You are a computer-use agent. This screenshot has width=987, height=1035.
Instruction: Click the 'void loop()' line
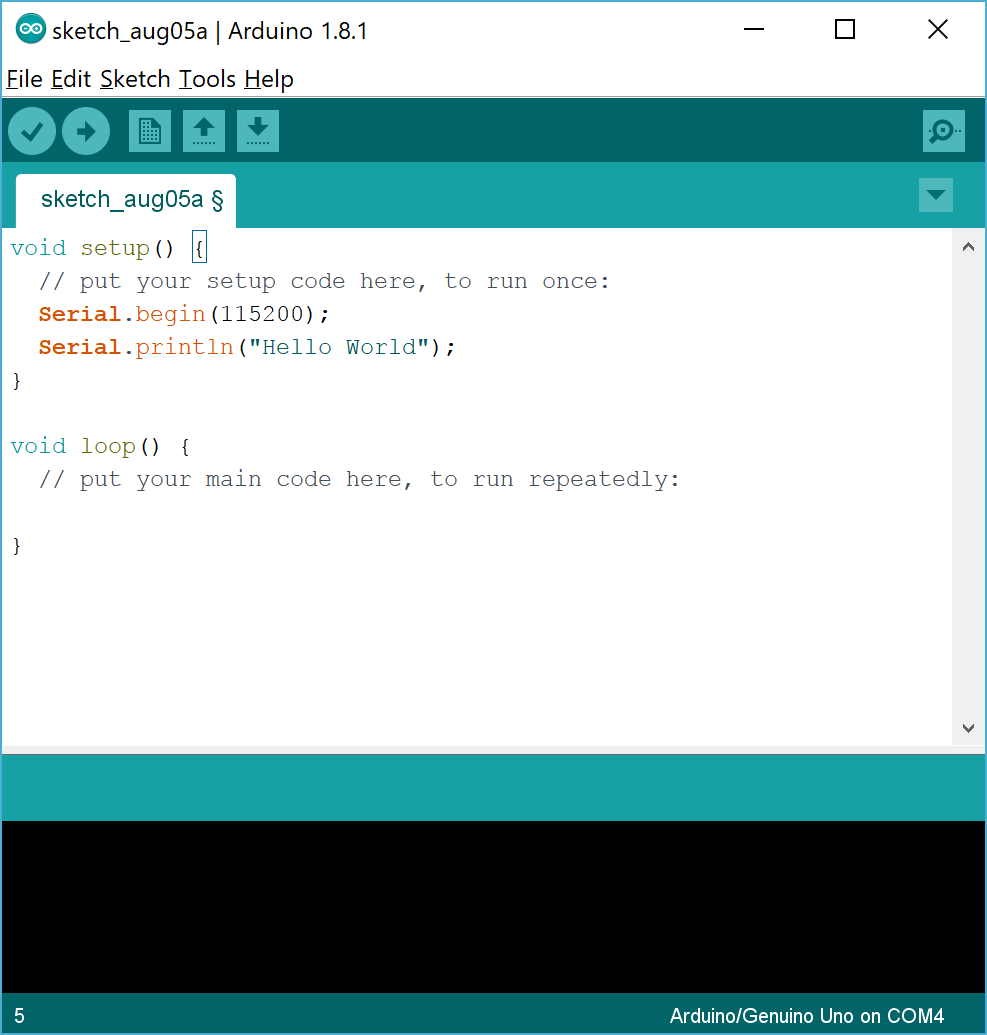click(x=100, y=446)
